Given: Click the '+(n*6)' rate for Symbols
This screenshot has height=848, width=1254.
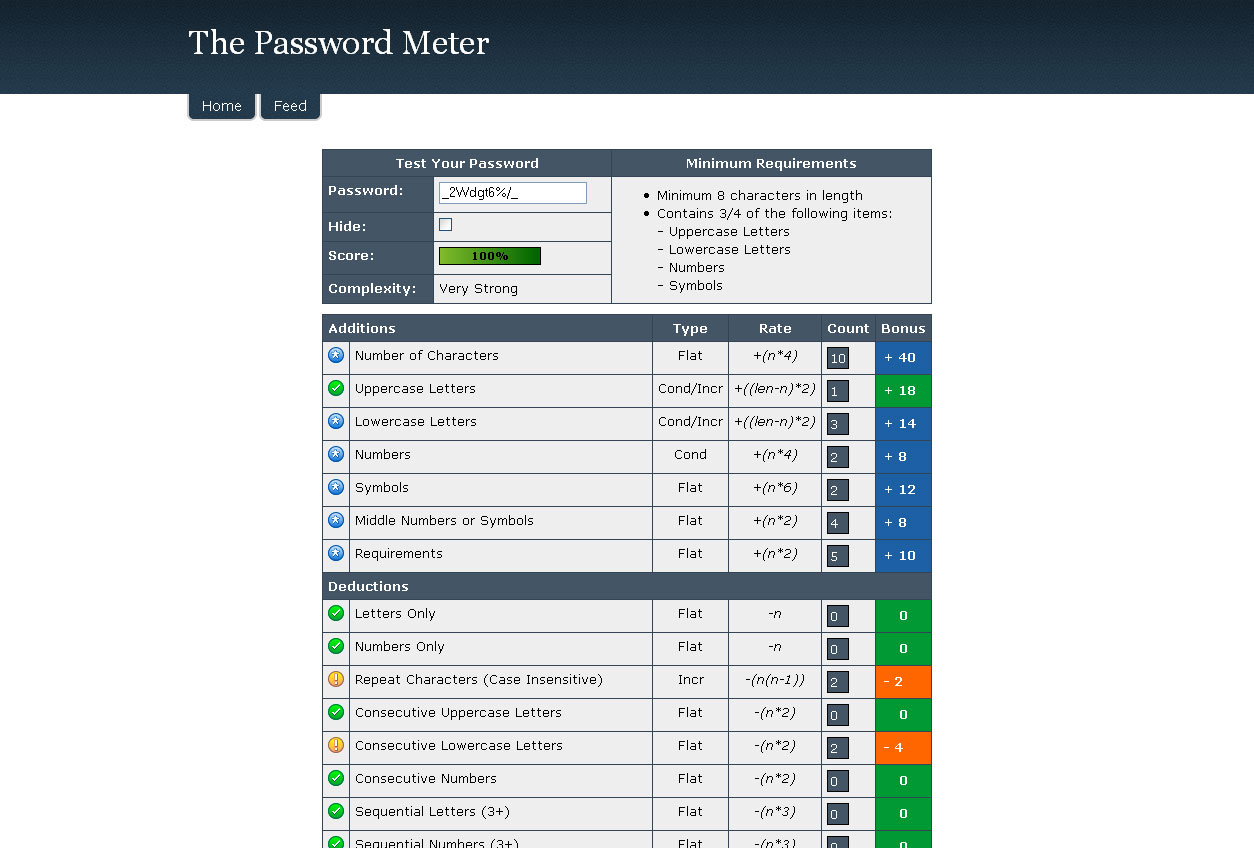Looking at the screenshot, I should (x=775, y=488).
